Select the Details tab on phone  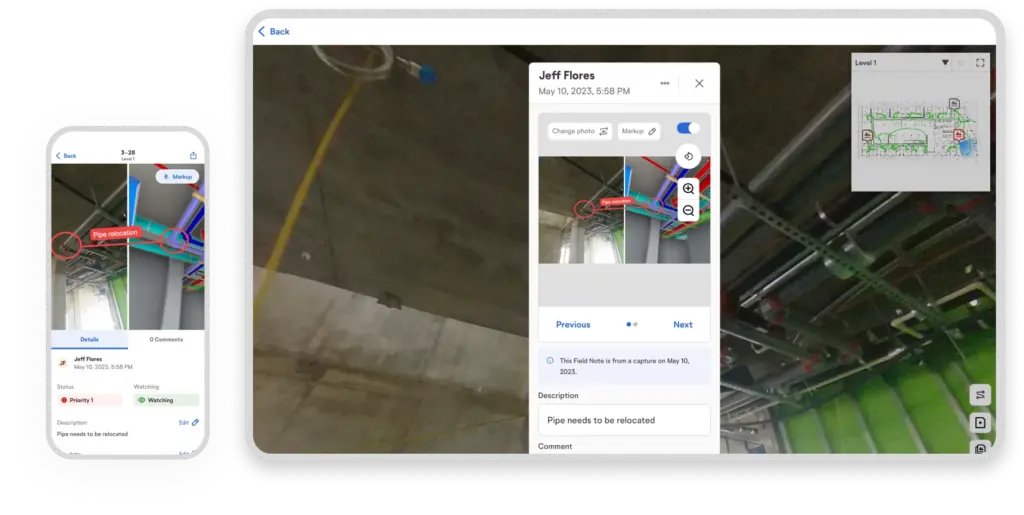89,339
